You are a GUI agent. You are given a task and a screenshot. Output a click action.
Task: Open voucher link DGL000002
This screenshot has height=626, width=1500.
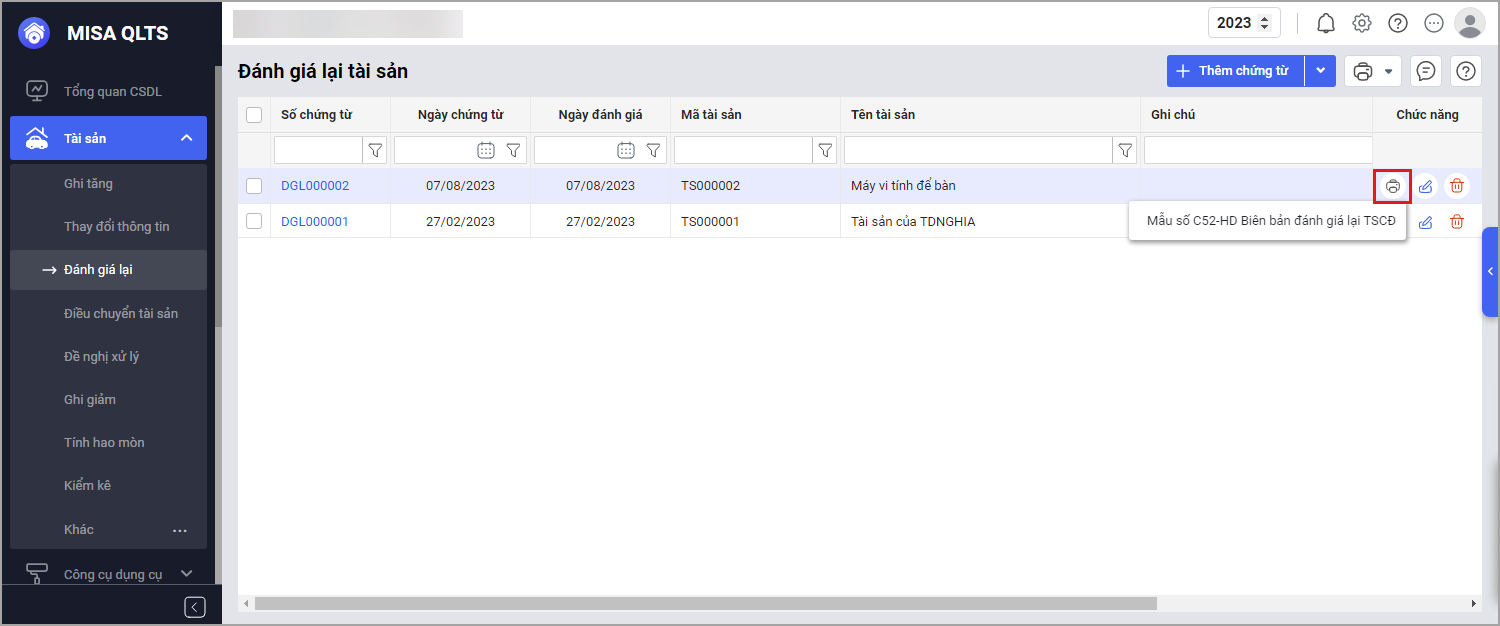(315, 186)
